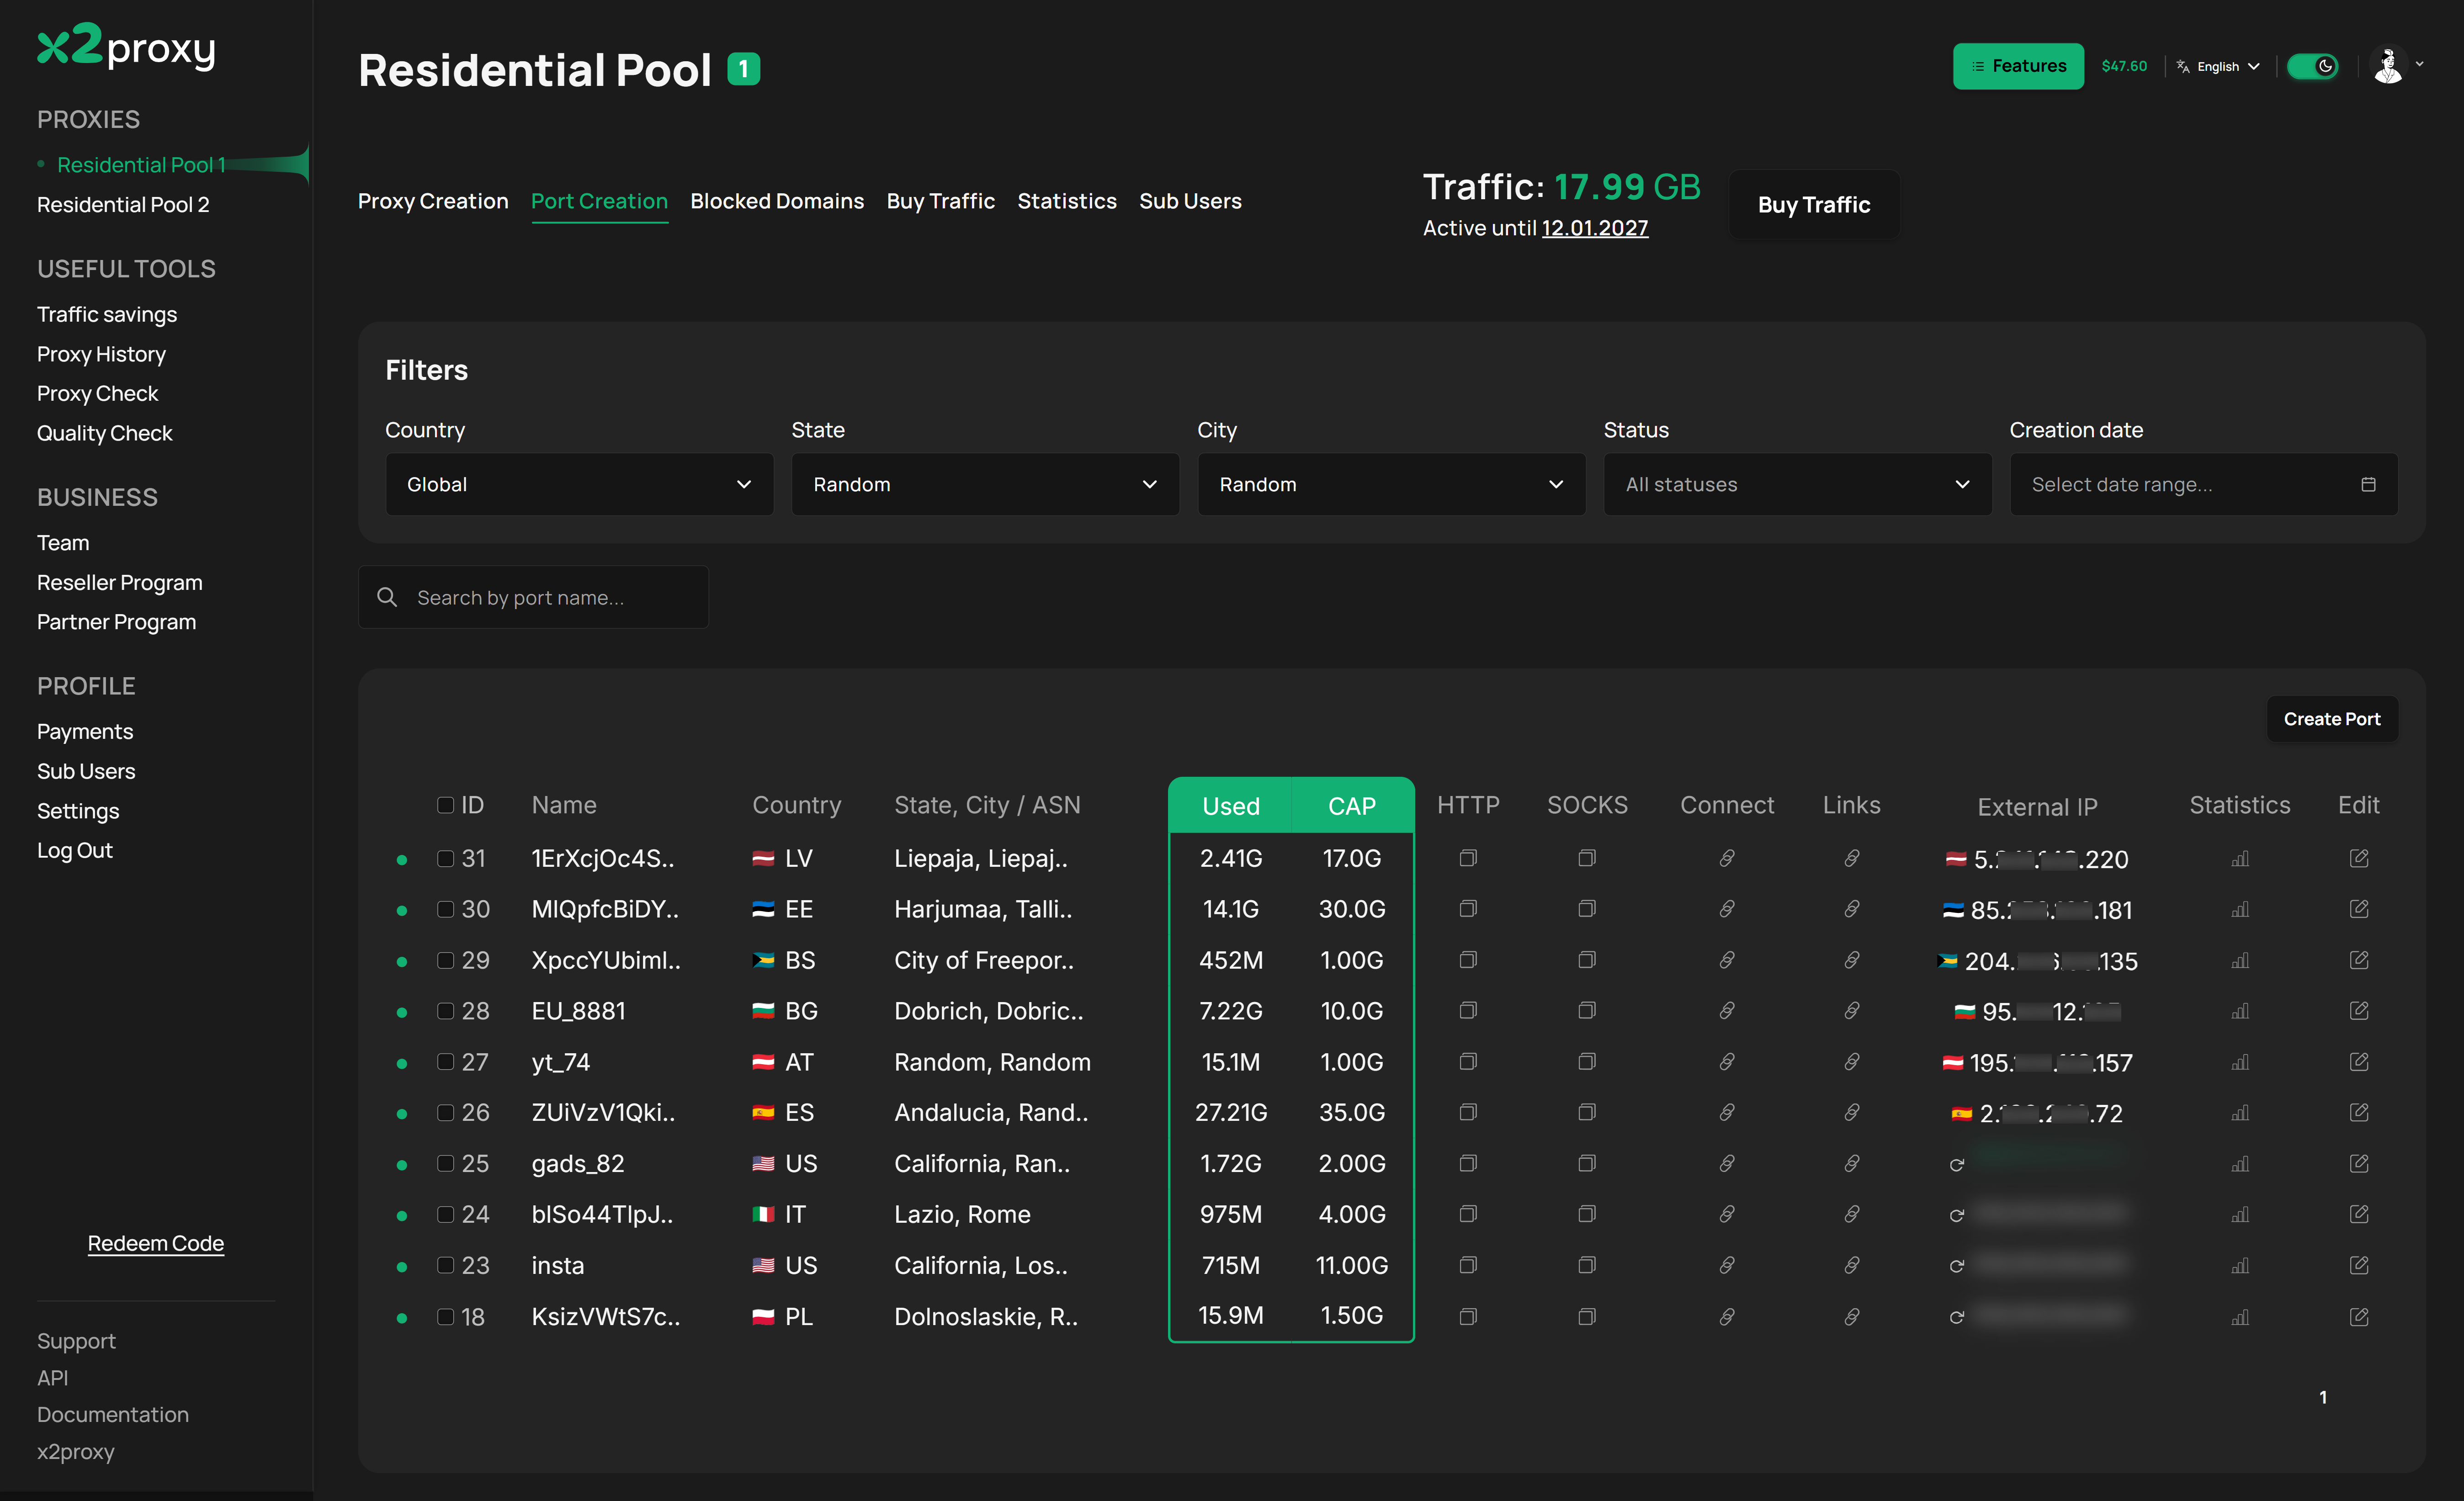Screen dimensions: 2464x1501
Task: Check the box for port 27
Action: pyautogui.click(x=446, y=1062)
